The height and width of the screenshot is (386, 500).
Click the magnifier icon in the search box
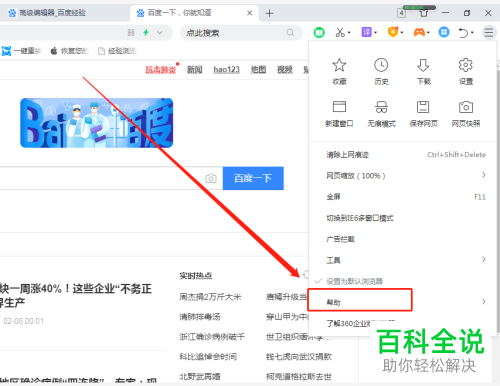[x=290, y=33]
